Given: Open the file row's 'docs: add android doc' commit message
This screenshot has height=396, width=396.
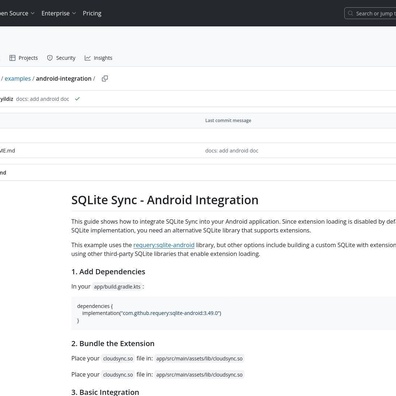Looking at the screenshot, I should pyautogui.click(x=231, y=151).
